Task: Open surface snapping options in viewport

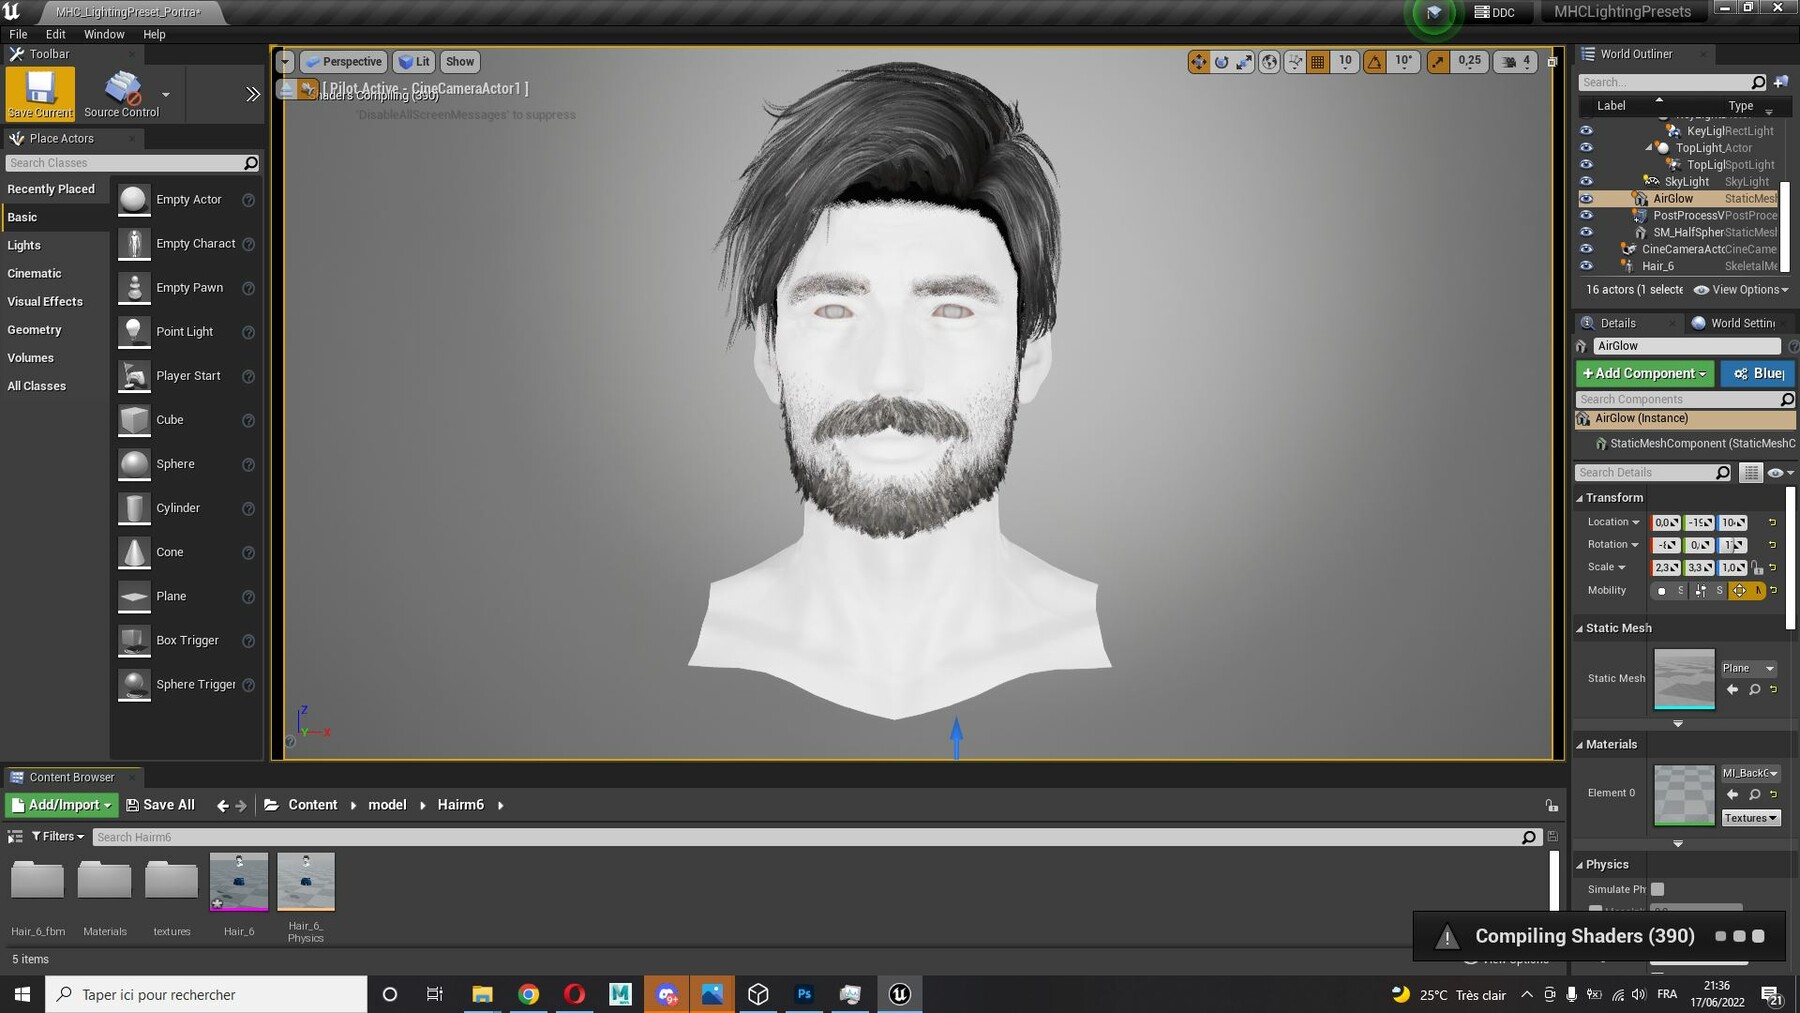Action: point(1295,62)
